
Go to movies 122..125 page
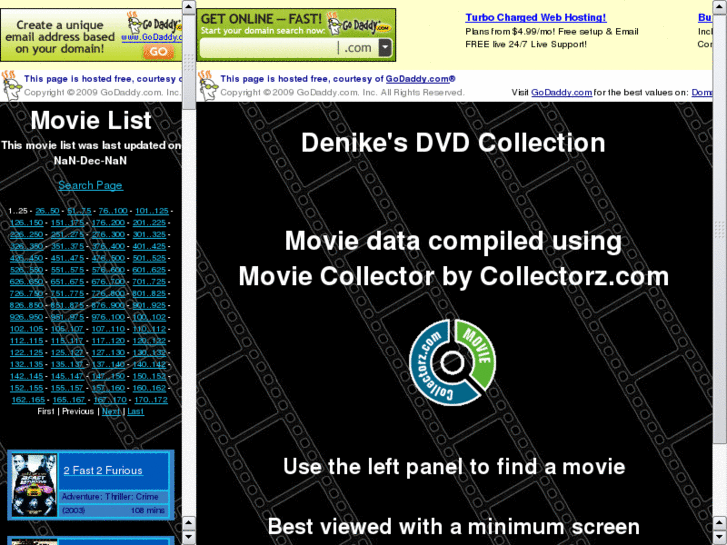[x=26, y=353]
